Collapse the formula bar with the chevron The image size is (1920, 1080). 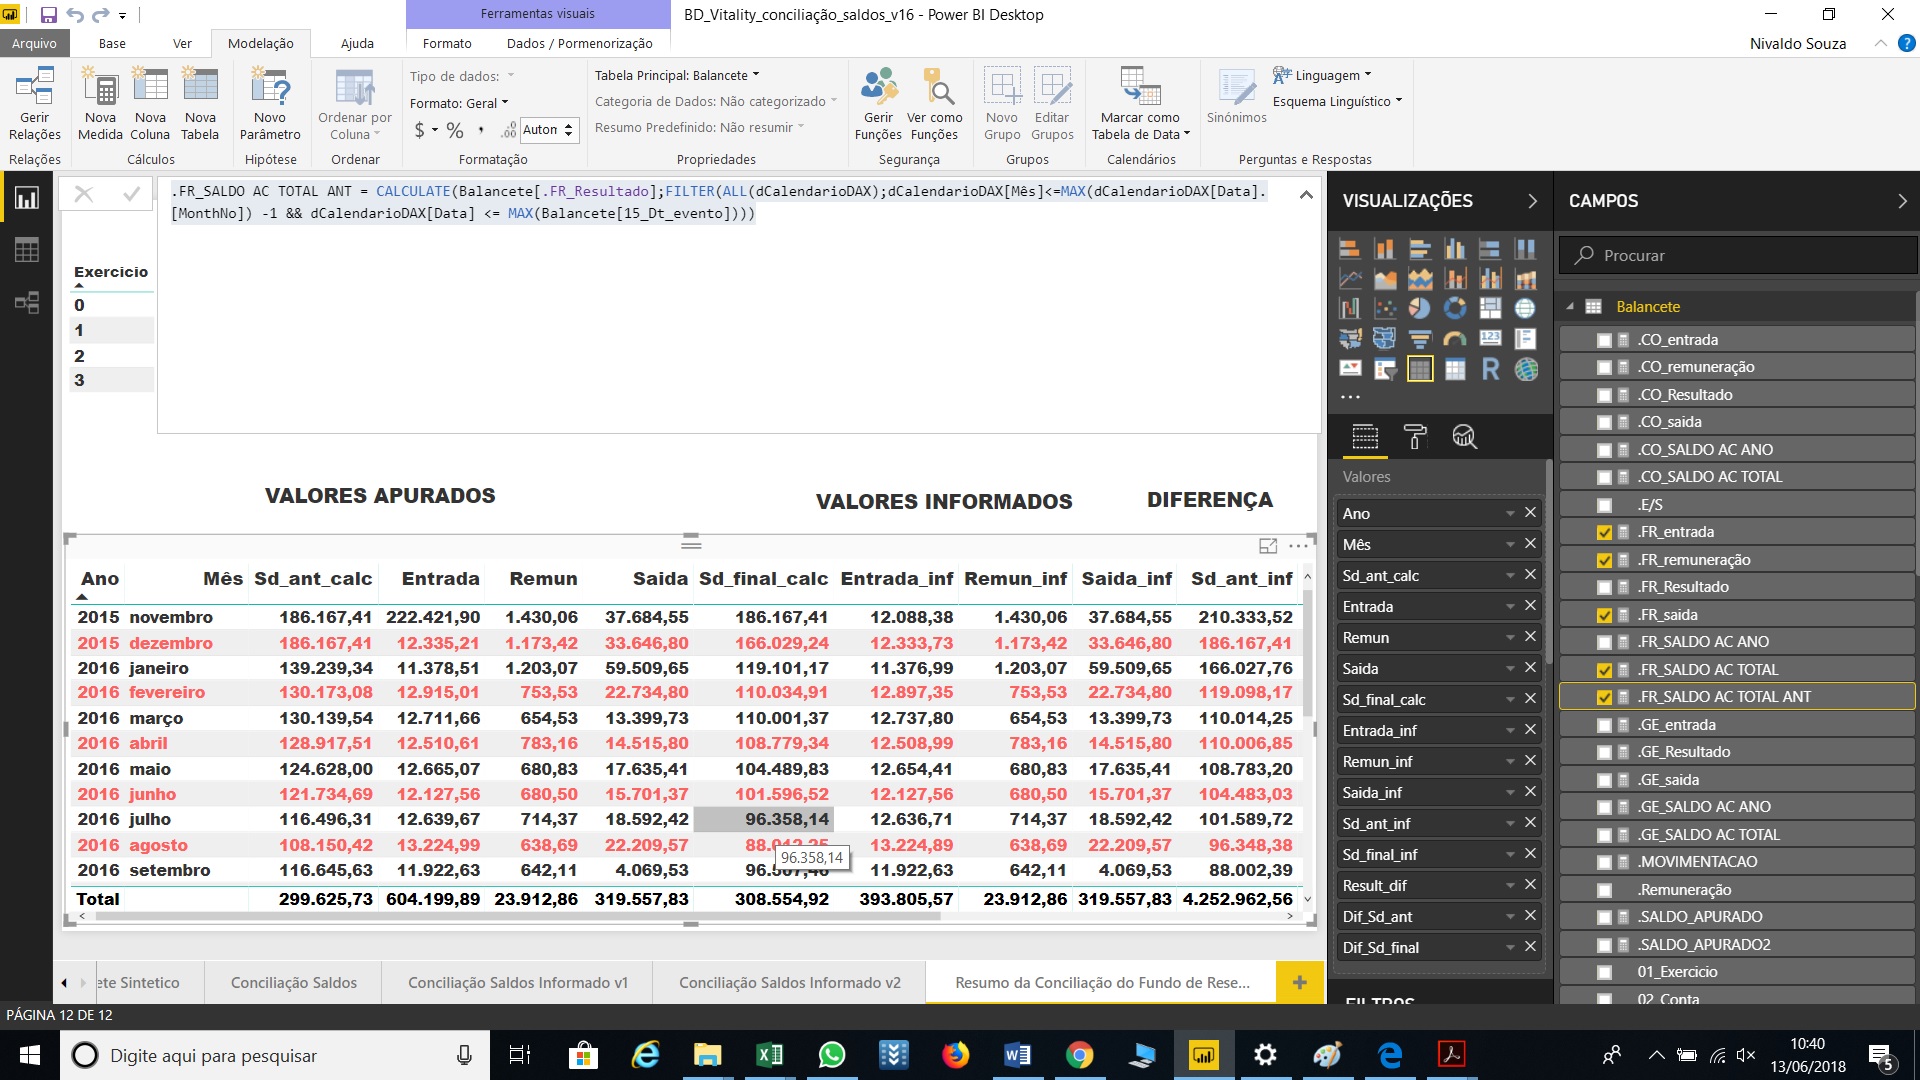pyautogui.click(x=1305, y=195)
